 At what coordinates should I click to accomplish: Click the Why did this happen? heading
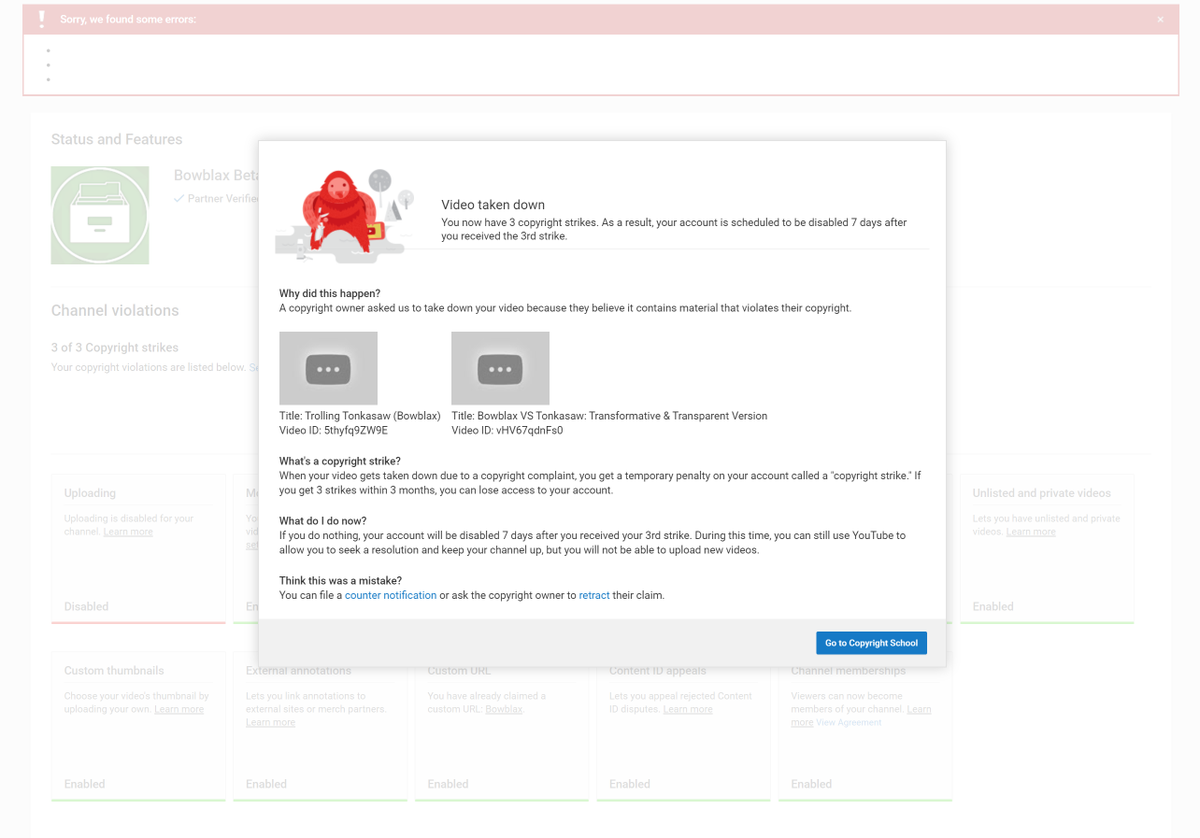tap(330, 293)
